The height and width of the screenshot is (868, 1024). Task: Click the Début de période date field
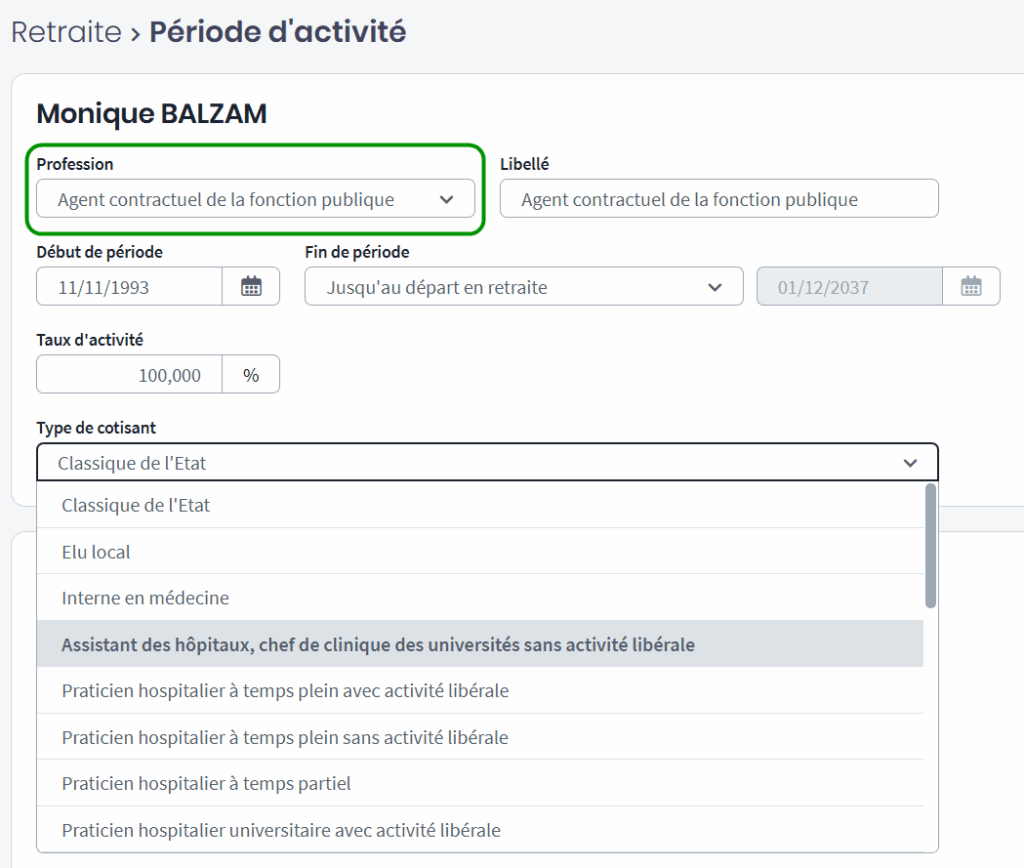click(130, 287)
